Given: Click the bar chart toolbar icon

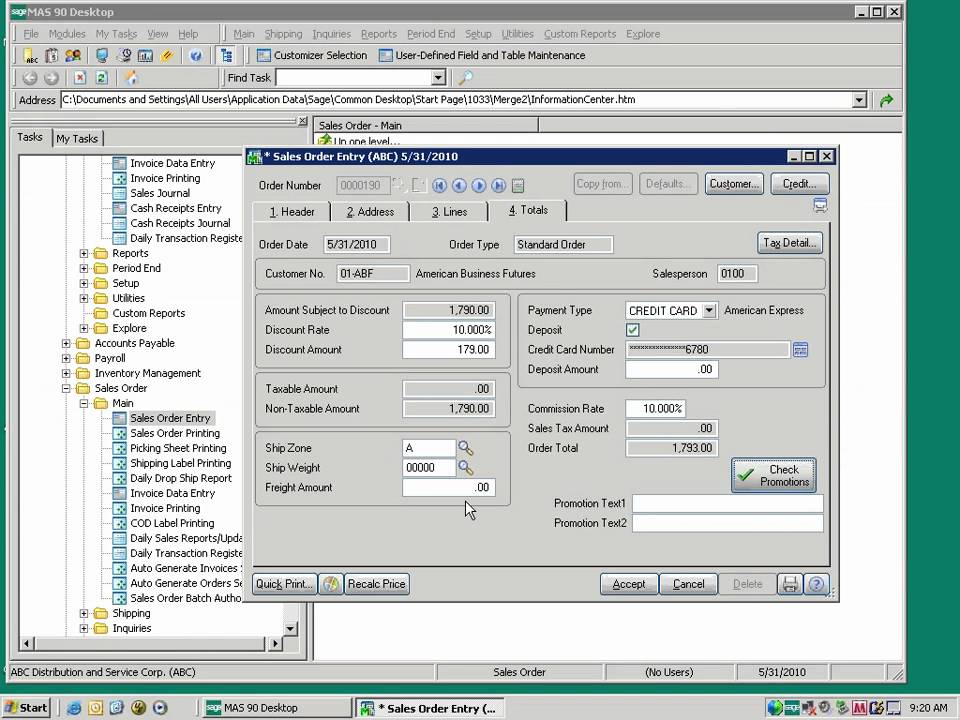Looking at the screenshot, I should tap(145, 56).
